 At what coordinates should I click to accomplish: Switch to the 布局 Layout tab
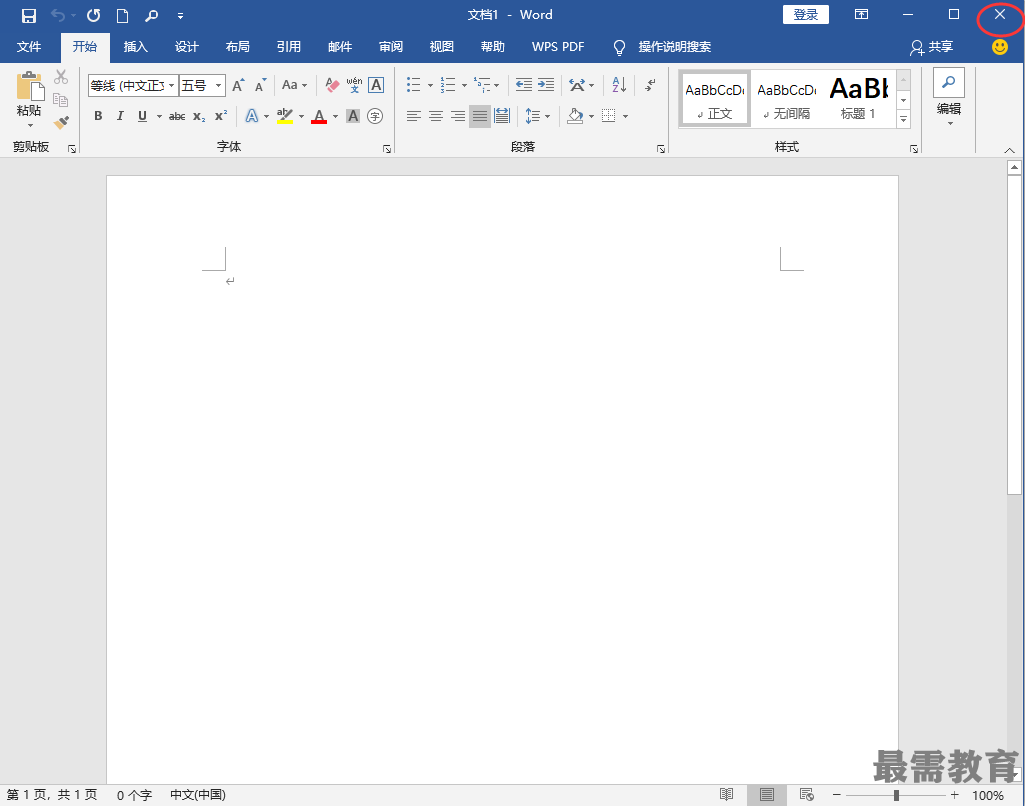(x=237, y=47)
